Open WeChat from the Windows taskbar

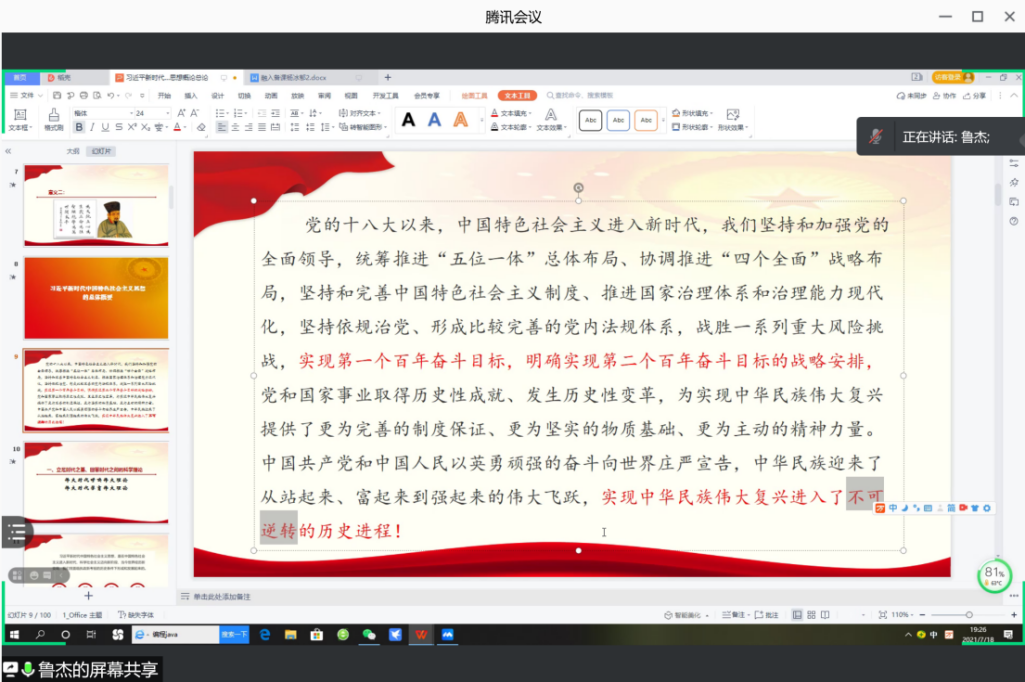(x=369, y=635)
